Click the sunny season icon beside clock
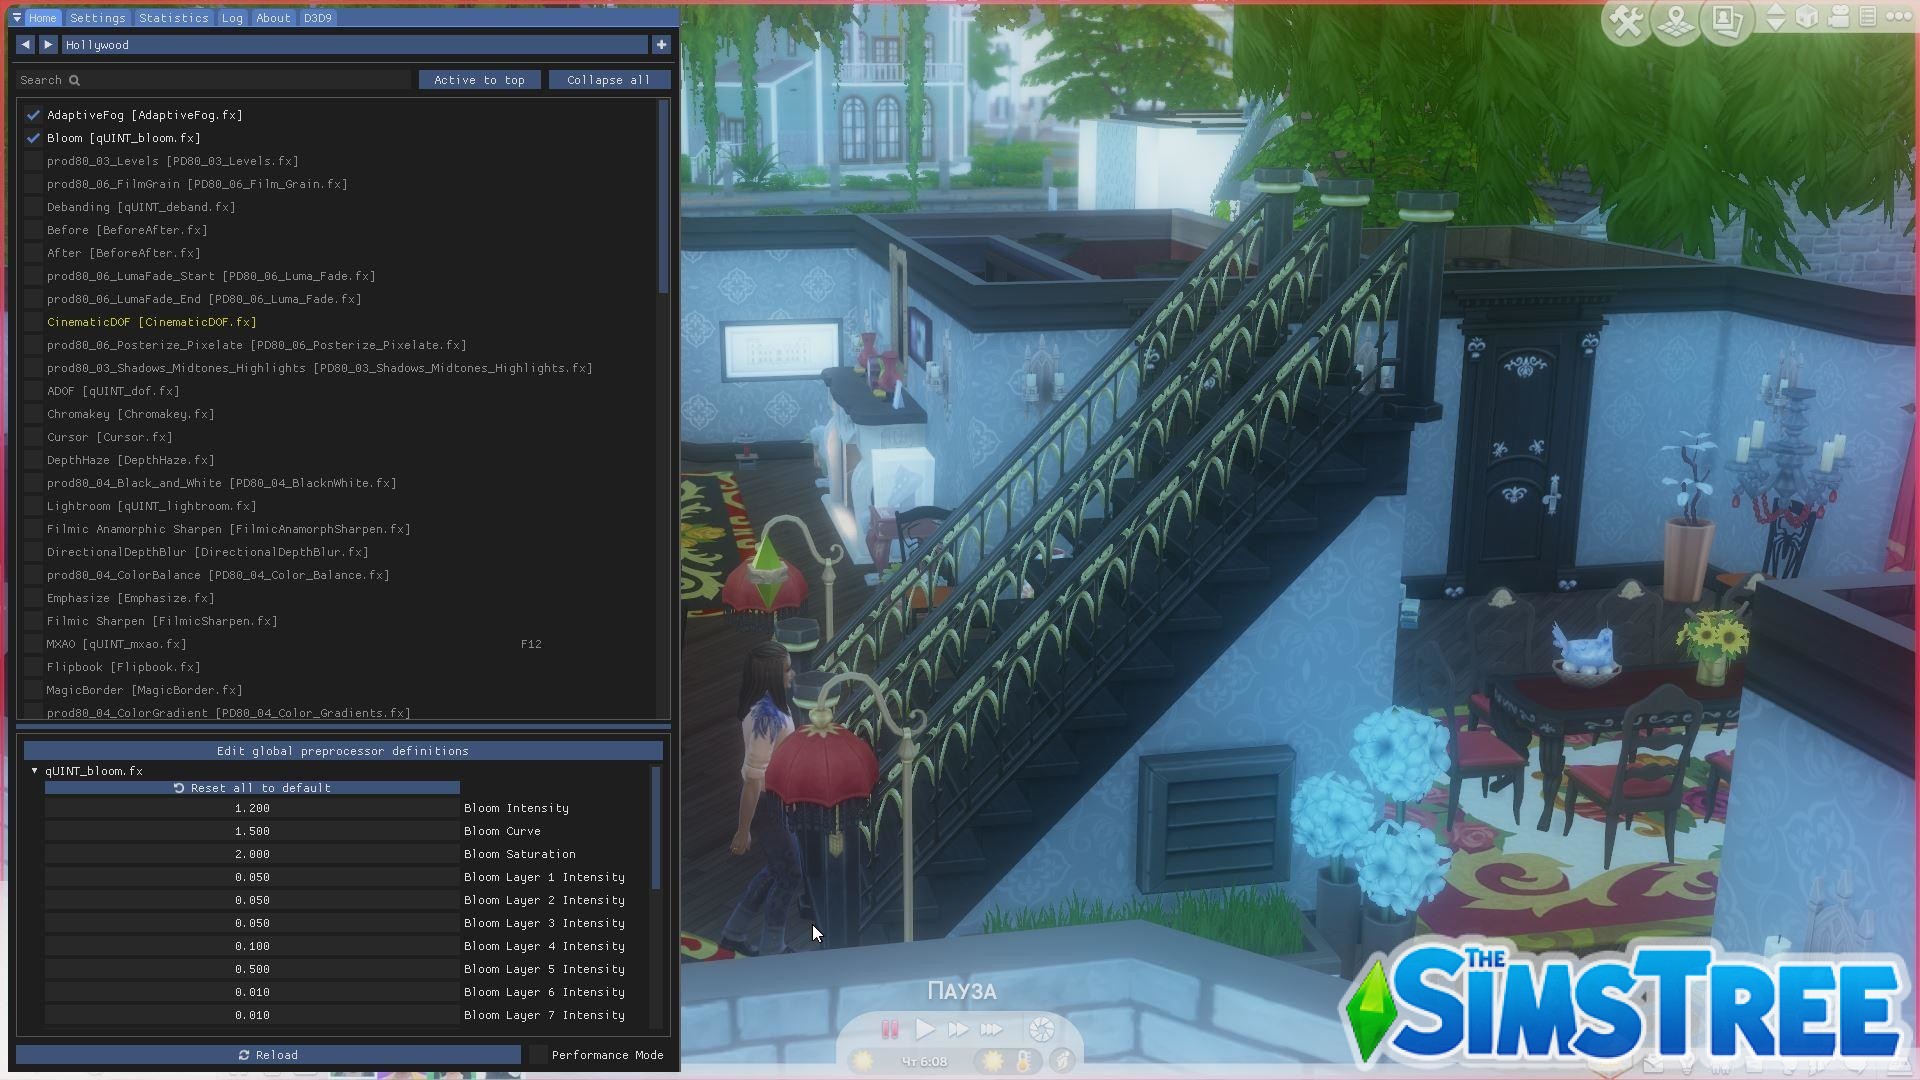The height and width of the screenshot is (1080, 1920). coord(862,1061)
